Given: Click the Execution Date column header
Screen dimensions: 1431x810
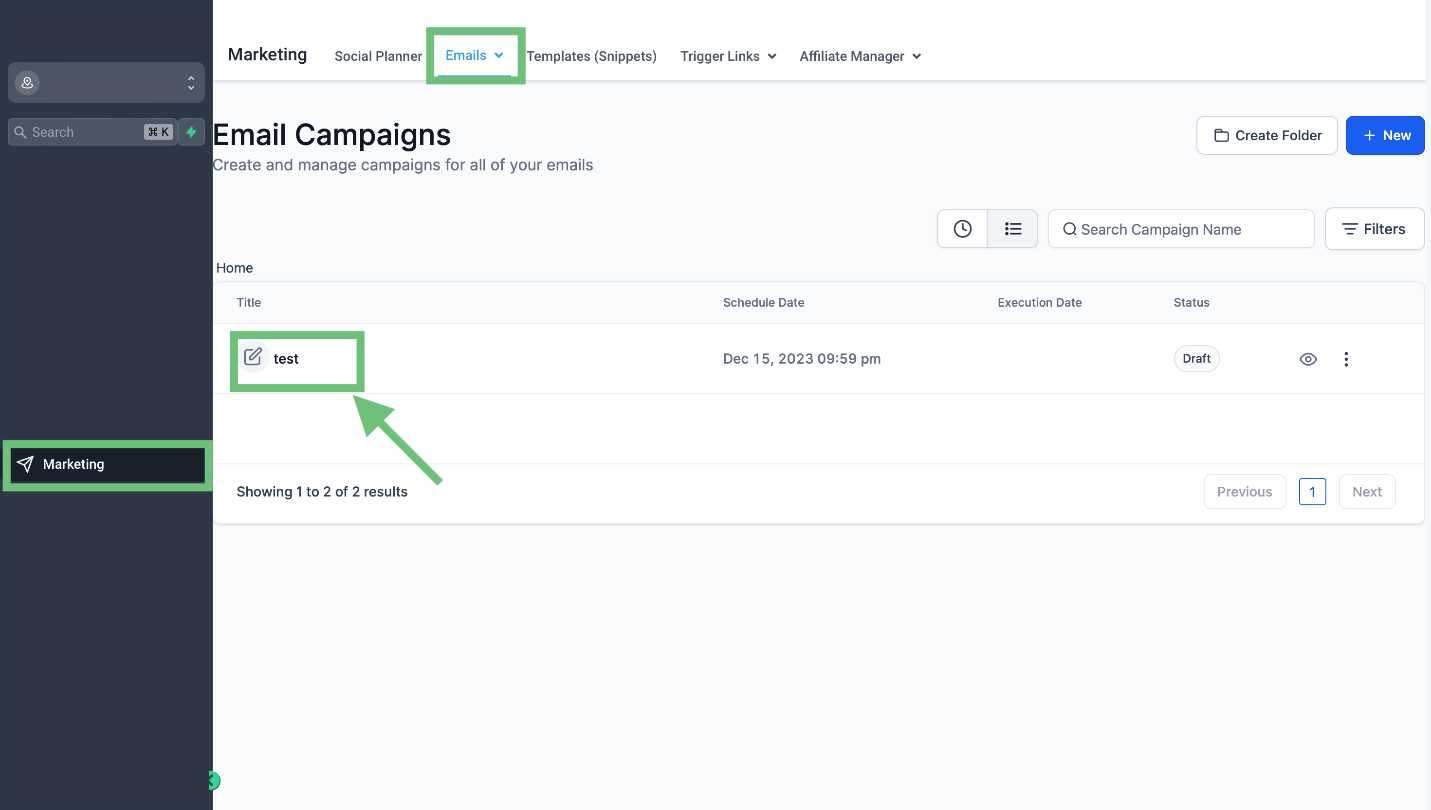Looking at the screenshot, I should (x=1040, y=303).
